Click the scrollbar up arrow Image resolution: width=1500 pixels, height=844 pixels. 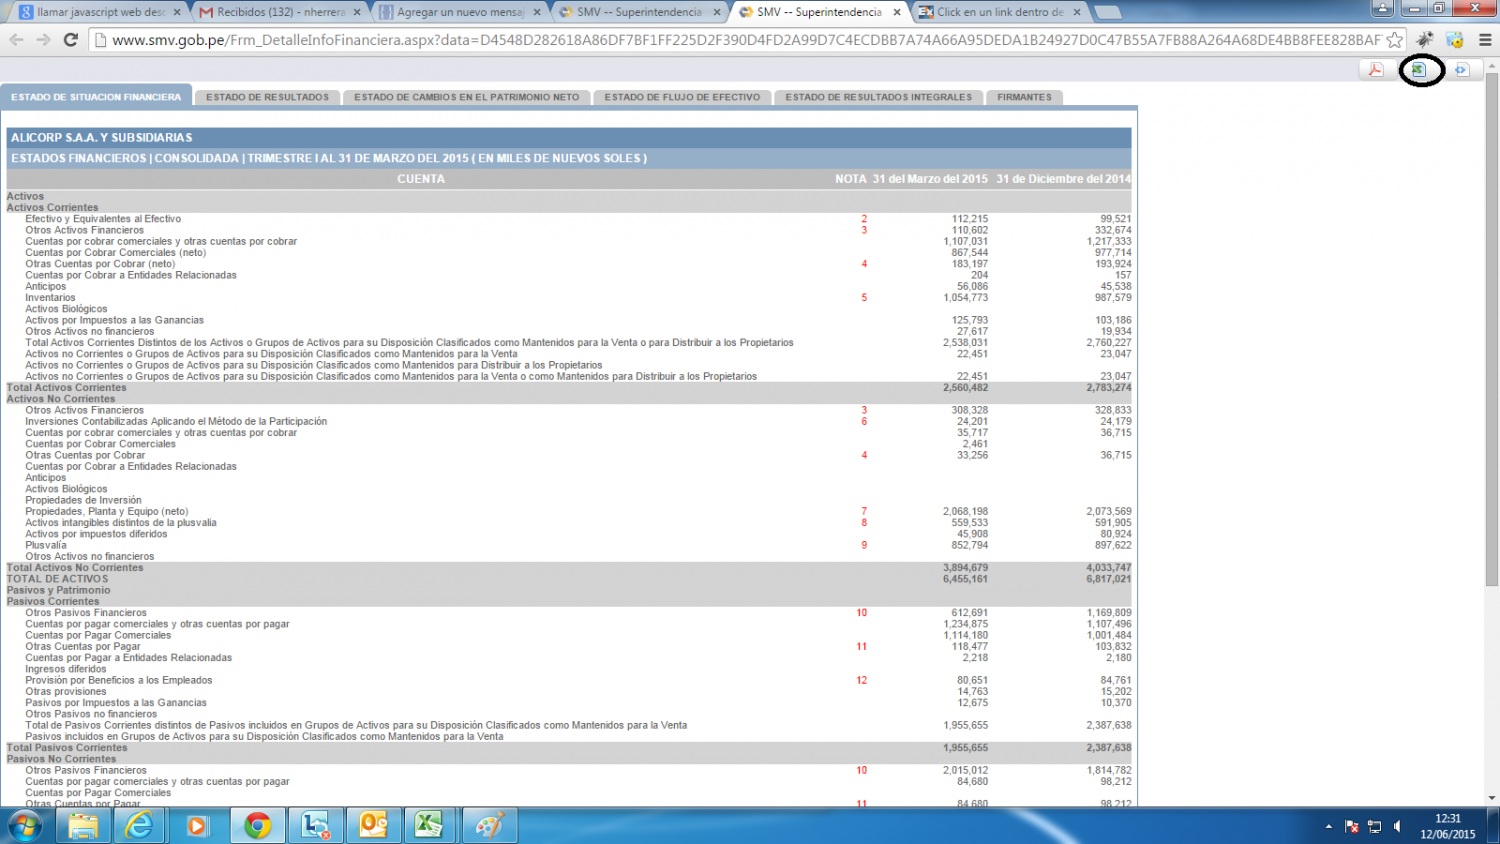coord(1492,65)
